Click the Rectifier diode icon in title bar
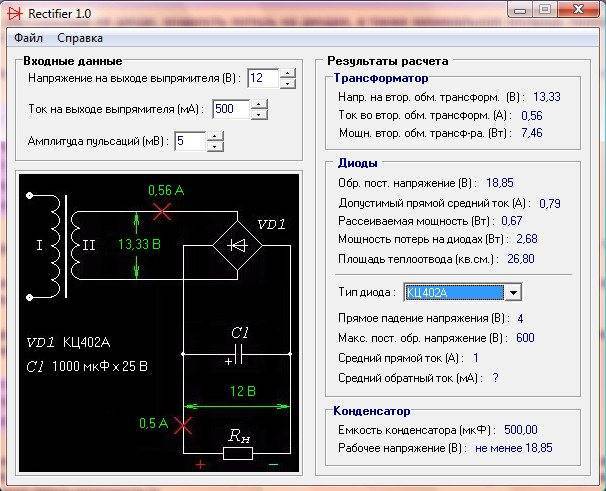The width and height of the screenshot is (606, 491). pos(15,14)
